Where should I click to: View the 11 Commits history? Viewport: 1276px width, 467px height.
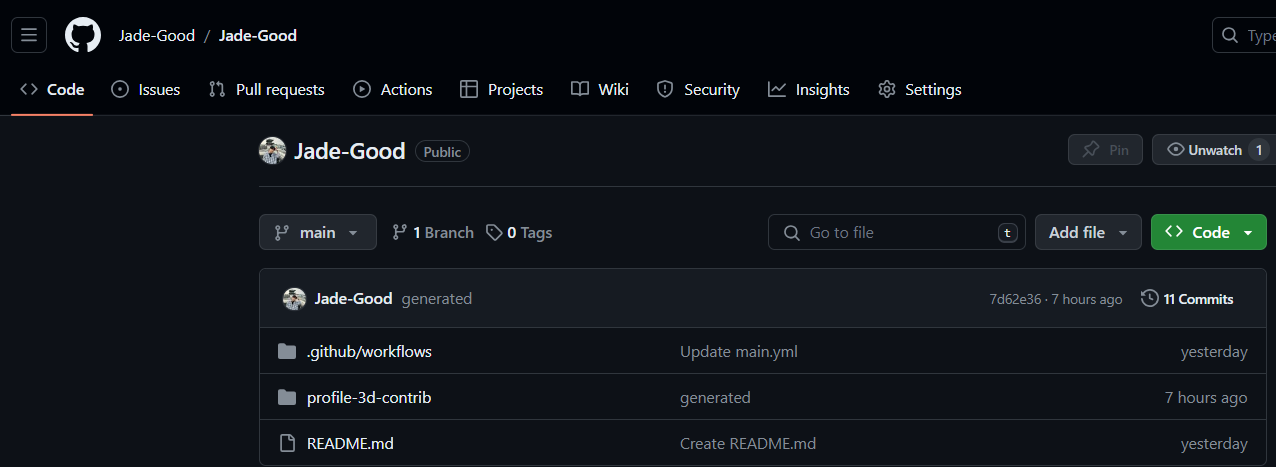coord(1187,299)
